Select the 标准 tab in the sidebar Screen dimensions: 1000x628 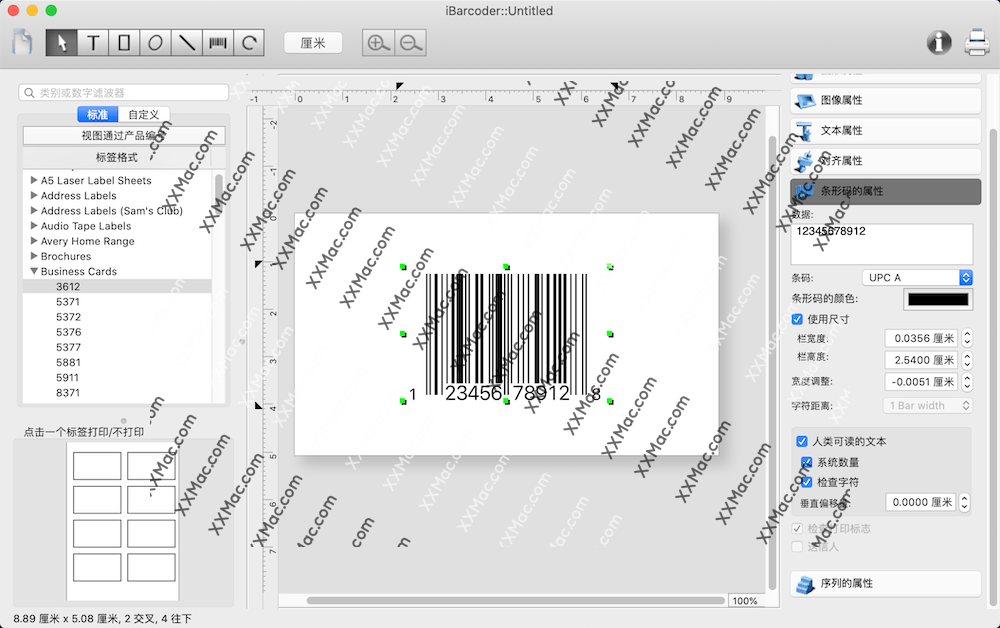(x=96, y=114)
